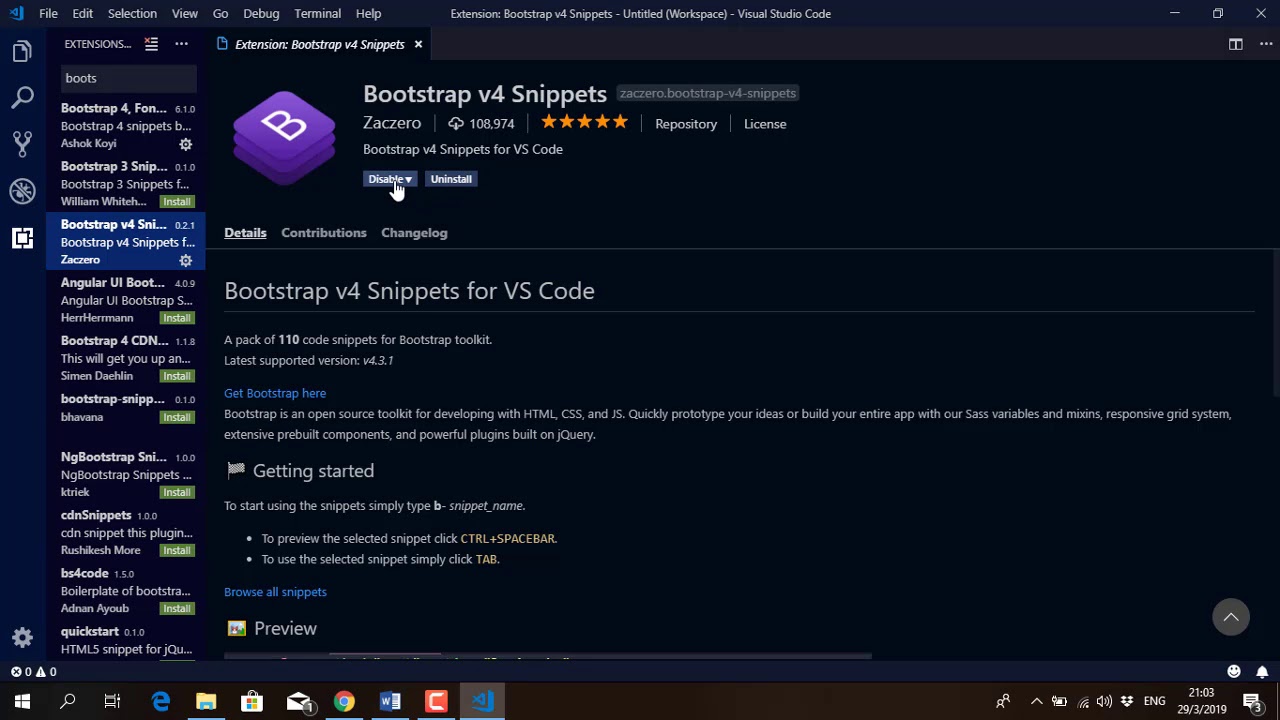
Task: Click the Bootstrap v4 Snippets logo
Action: point(284,138)
